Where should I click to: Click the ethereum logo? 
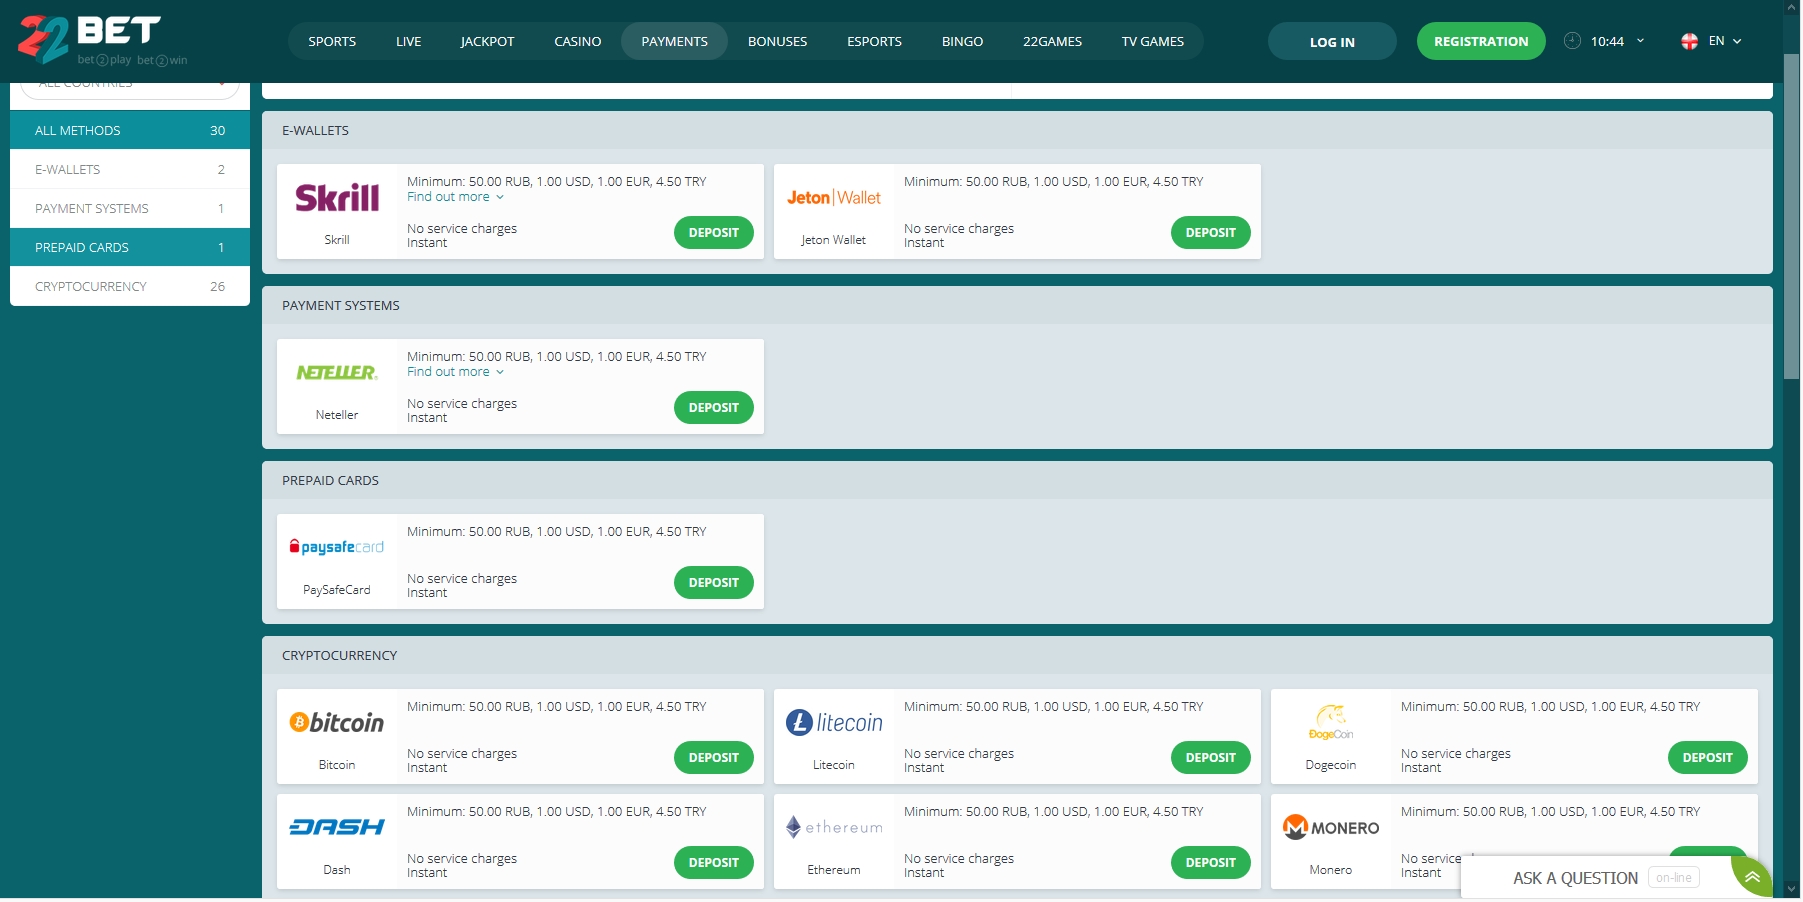tap(834, 827)
